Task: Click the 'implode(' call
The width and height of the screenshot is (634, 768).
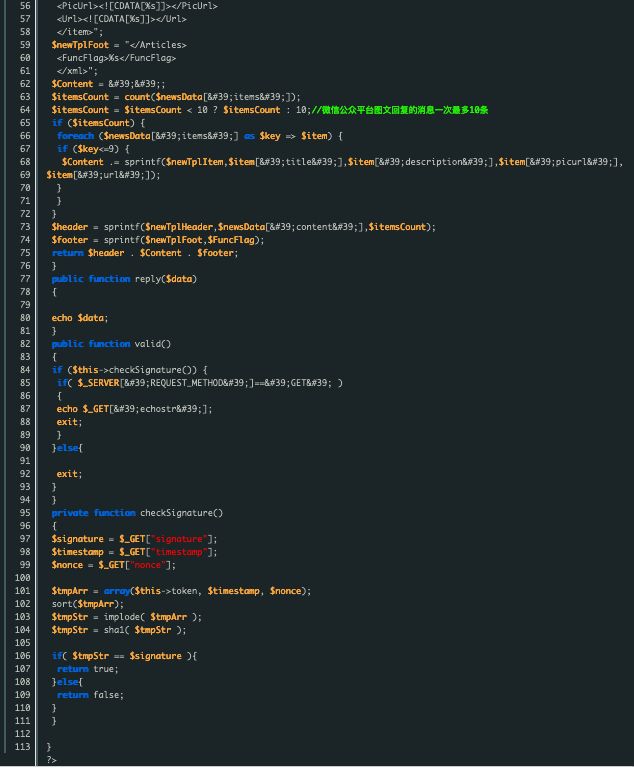Action: point(124,617)
